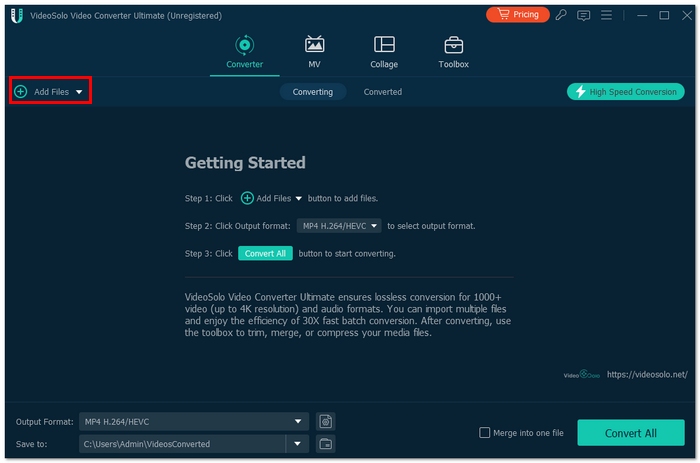Open output format settings icon
Image resolution: width=700 pixels, height=463 pixels.
[326, 422]
